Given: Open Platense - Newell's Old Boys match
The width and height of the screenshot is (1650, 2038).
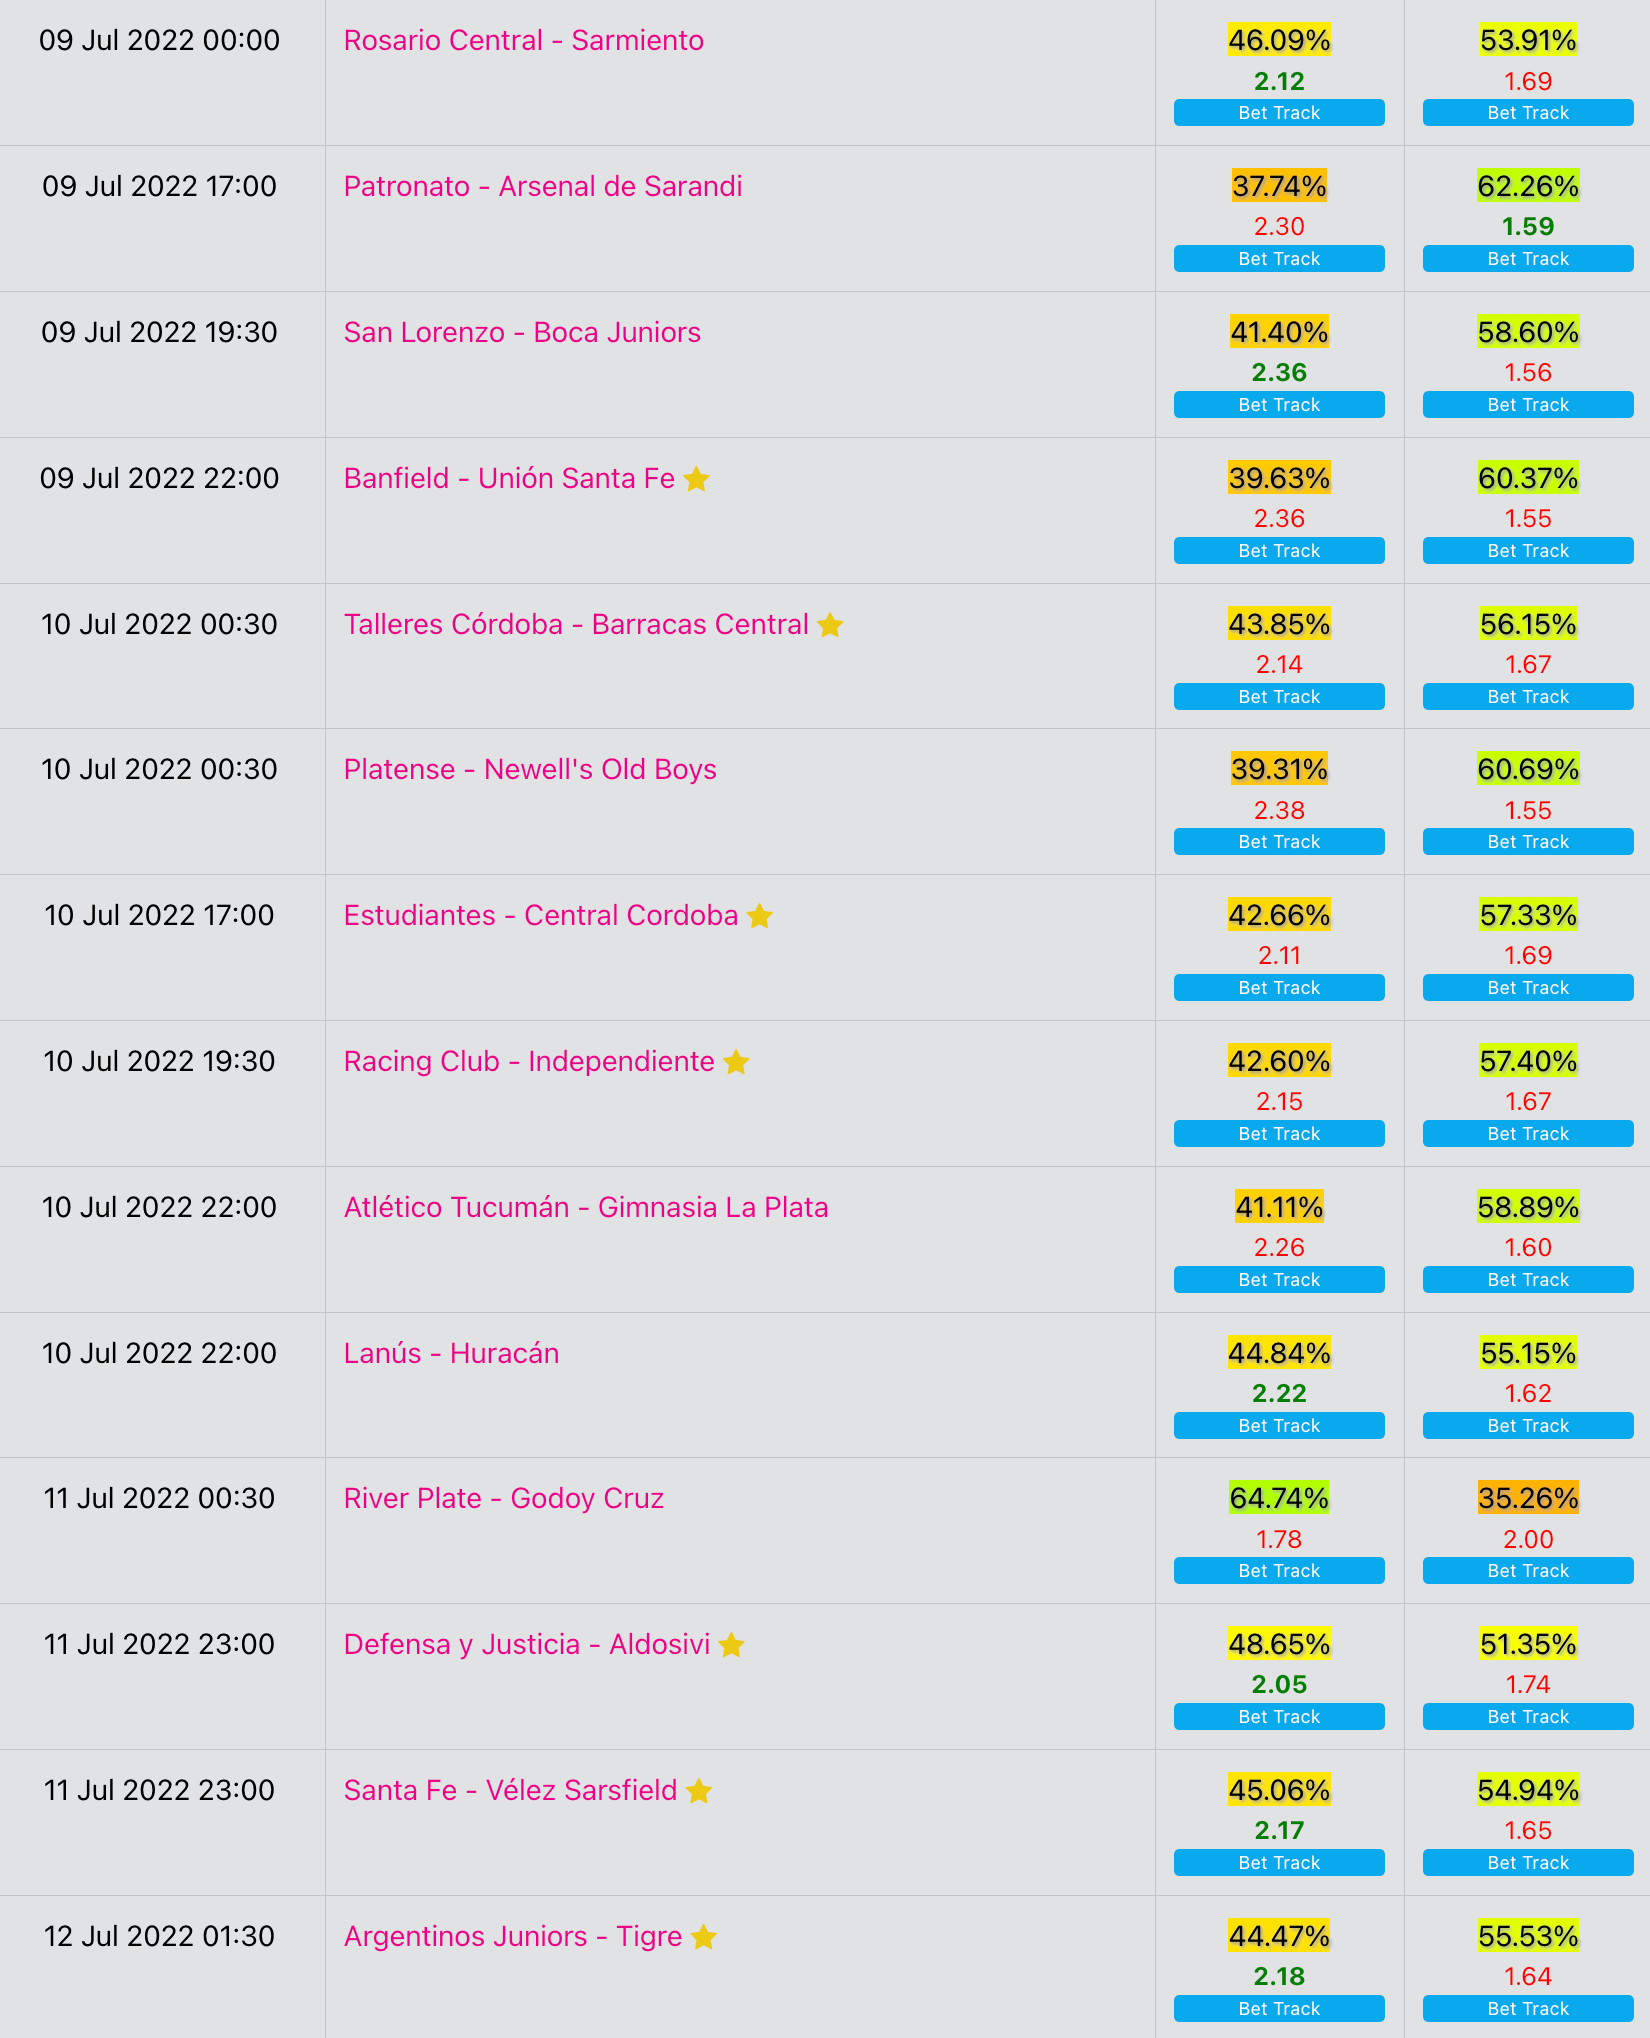Looking at the screenshot, I should tap(530, 769).
